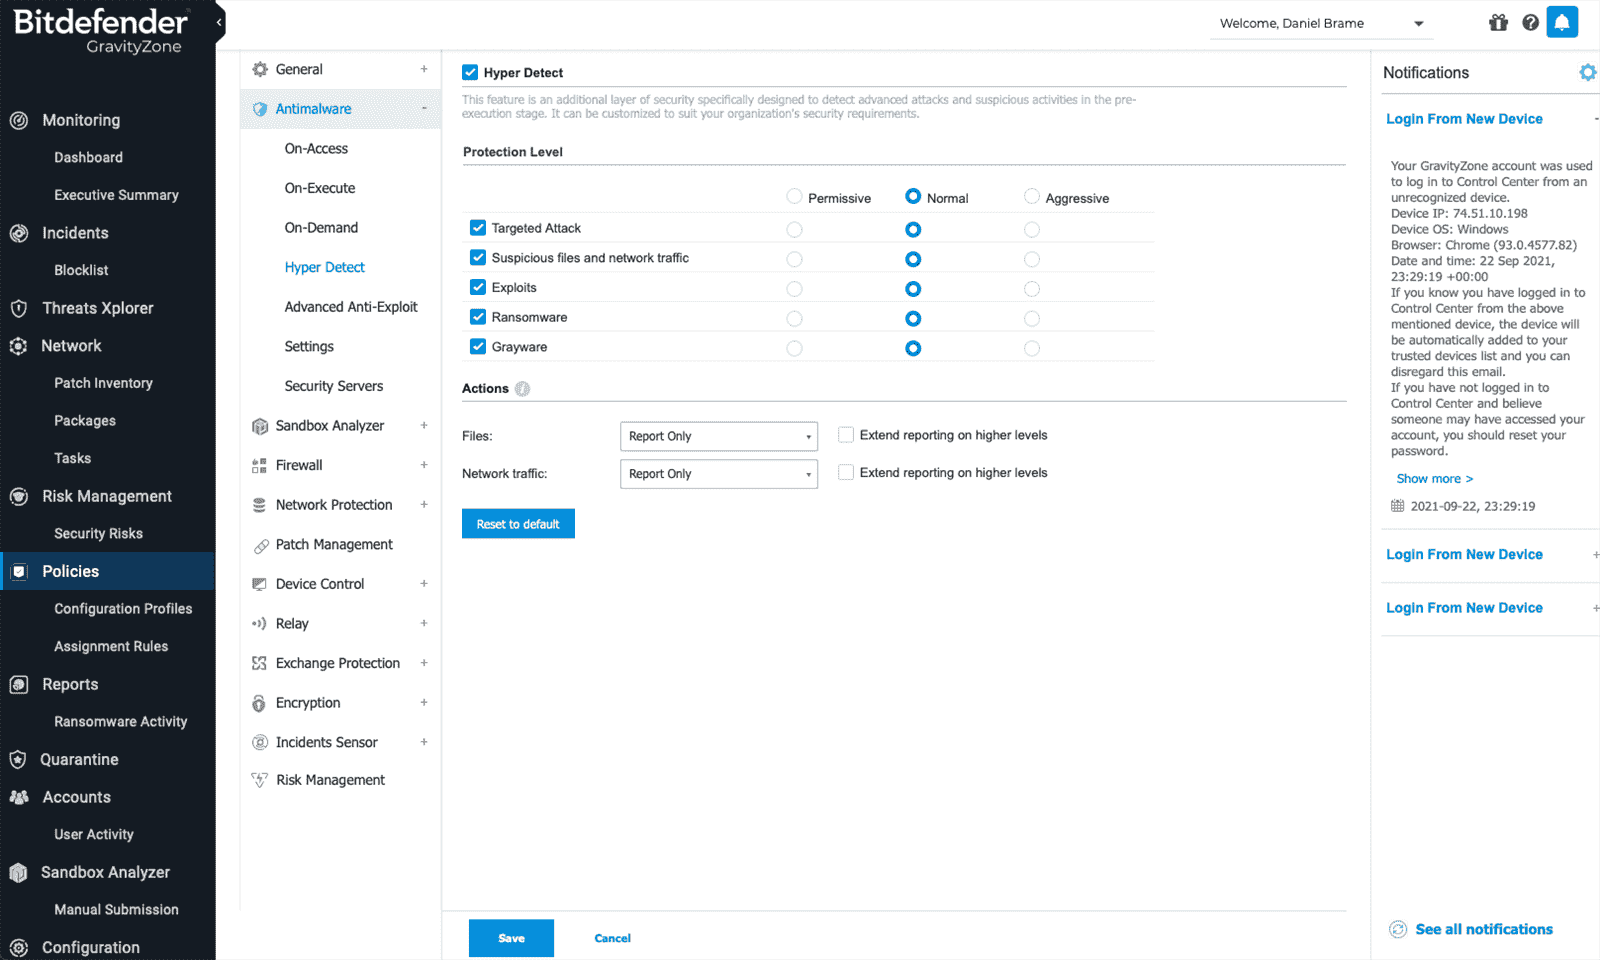Open See all notifications link
This screenshot has width=1600, height=960.
click(1484, 929)
